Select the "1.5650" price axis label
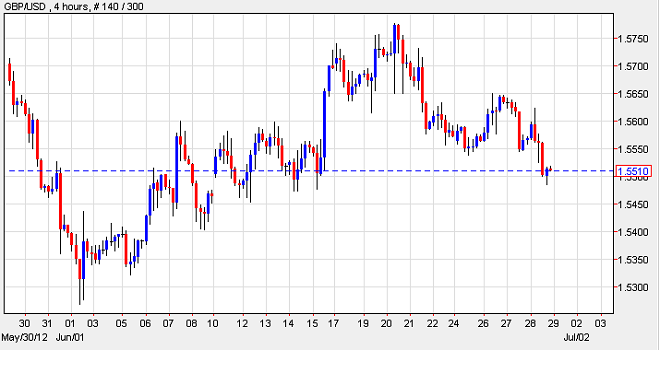The image size is (659, 367). [x=633, y=94]
